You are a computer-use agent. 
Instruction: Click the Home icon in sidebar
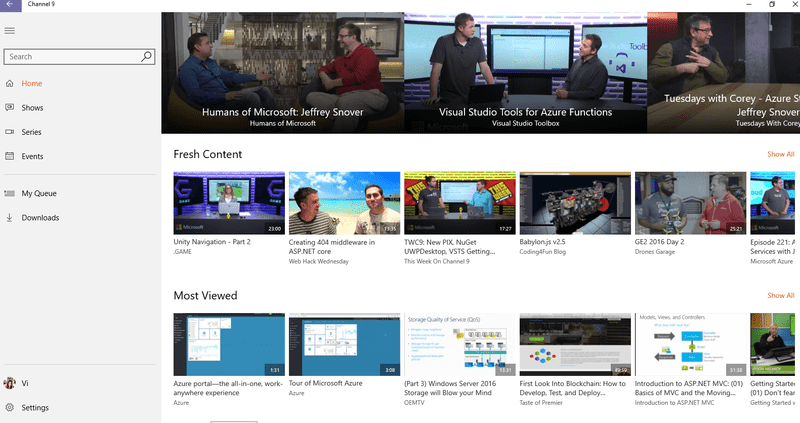[x=10, y=84]
